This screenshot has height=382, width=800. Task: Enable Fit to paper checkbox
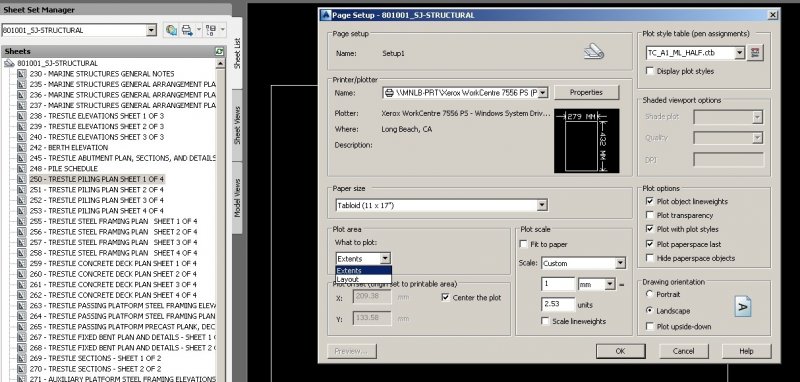pos(523,244)
